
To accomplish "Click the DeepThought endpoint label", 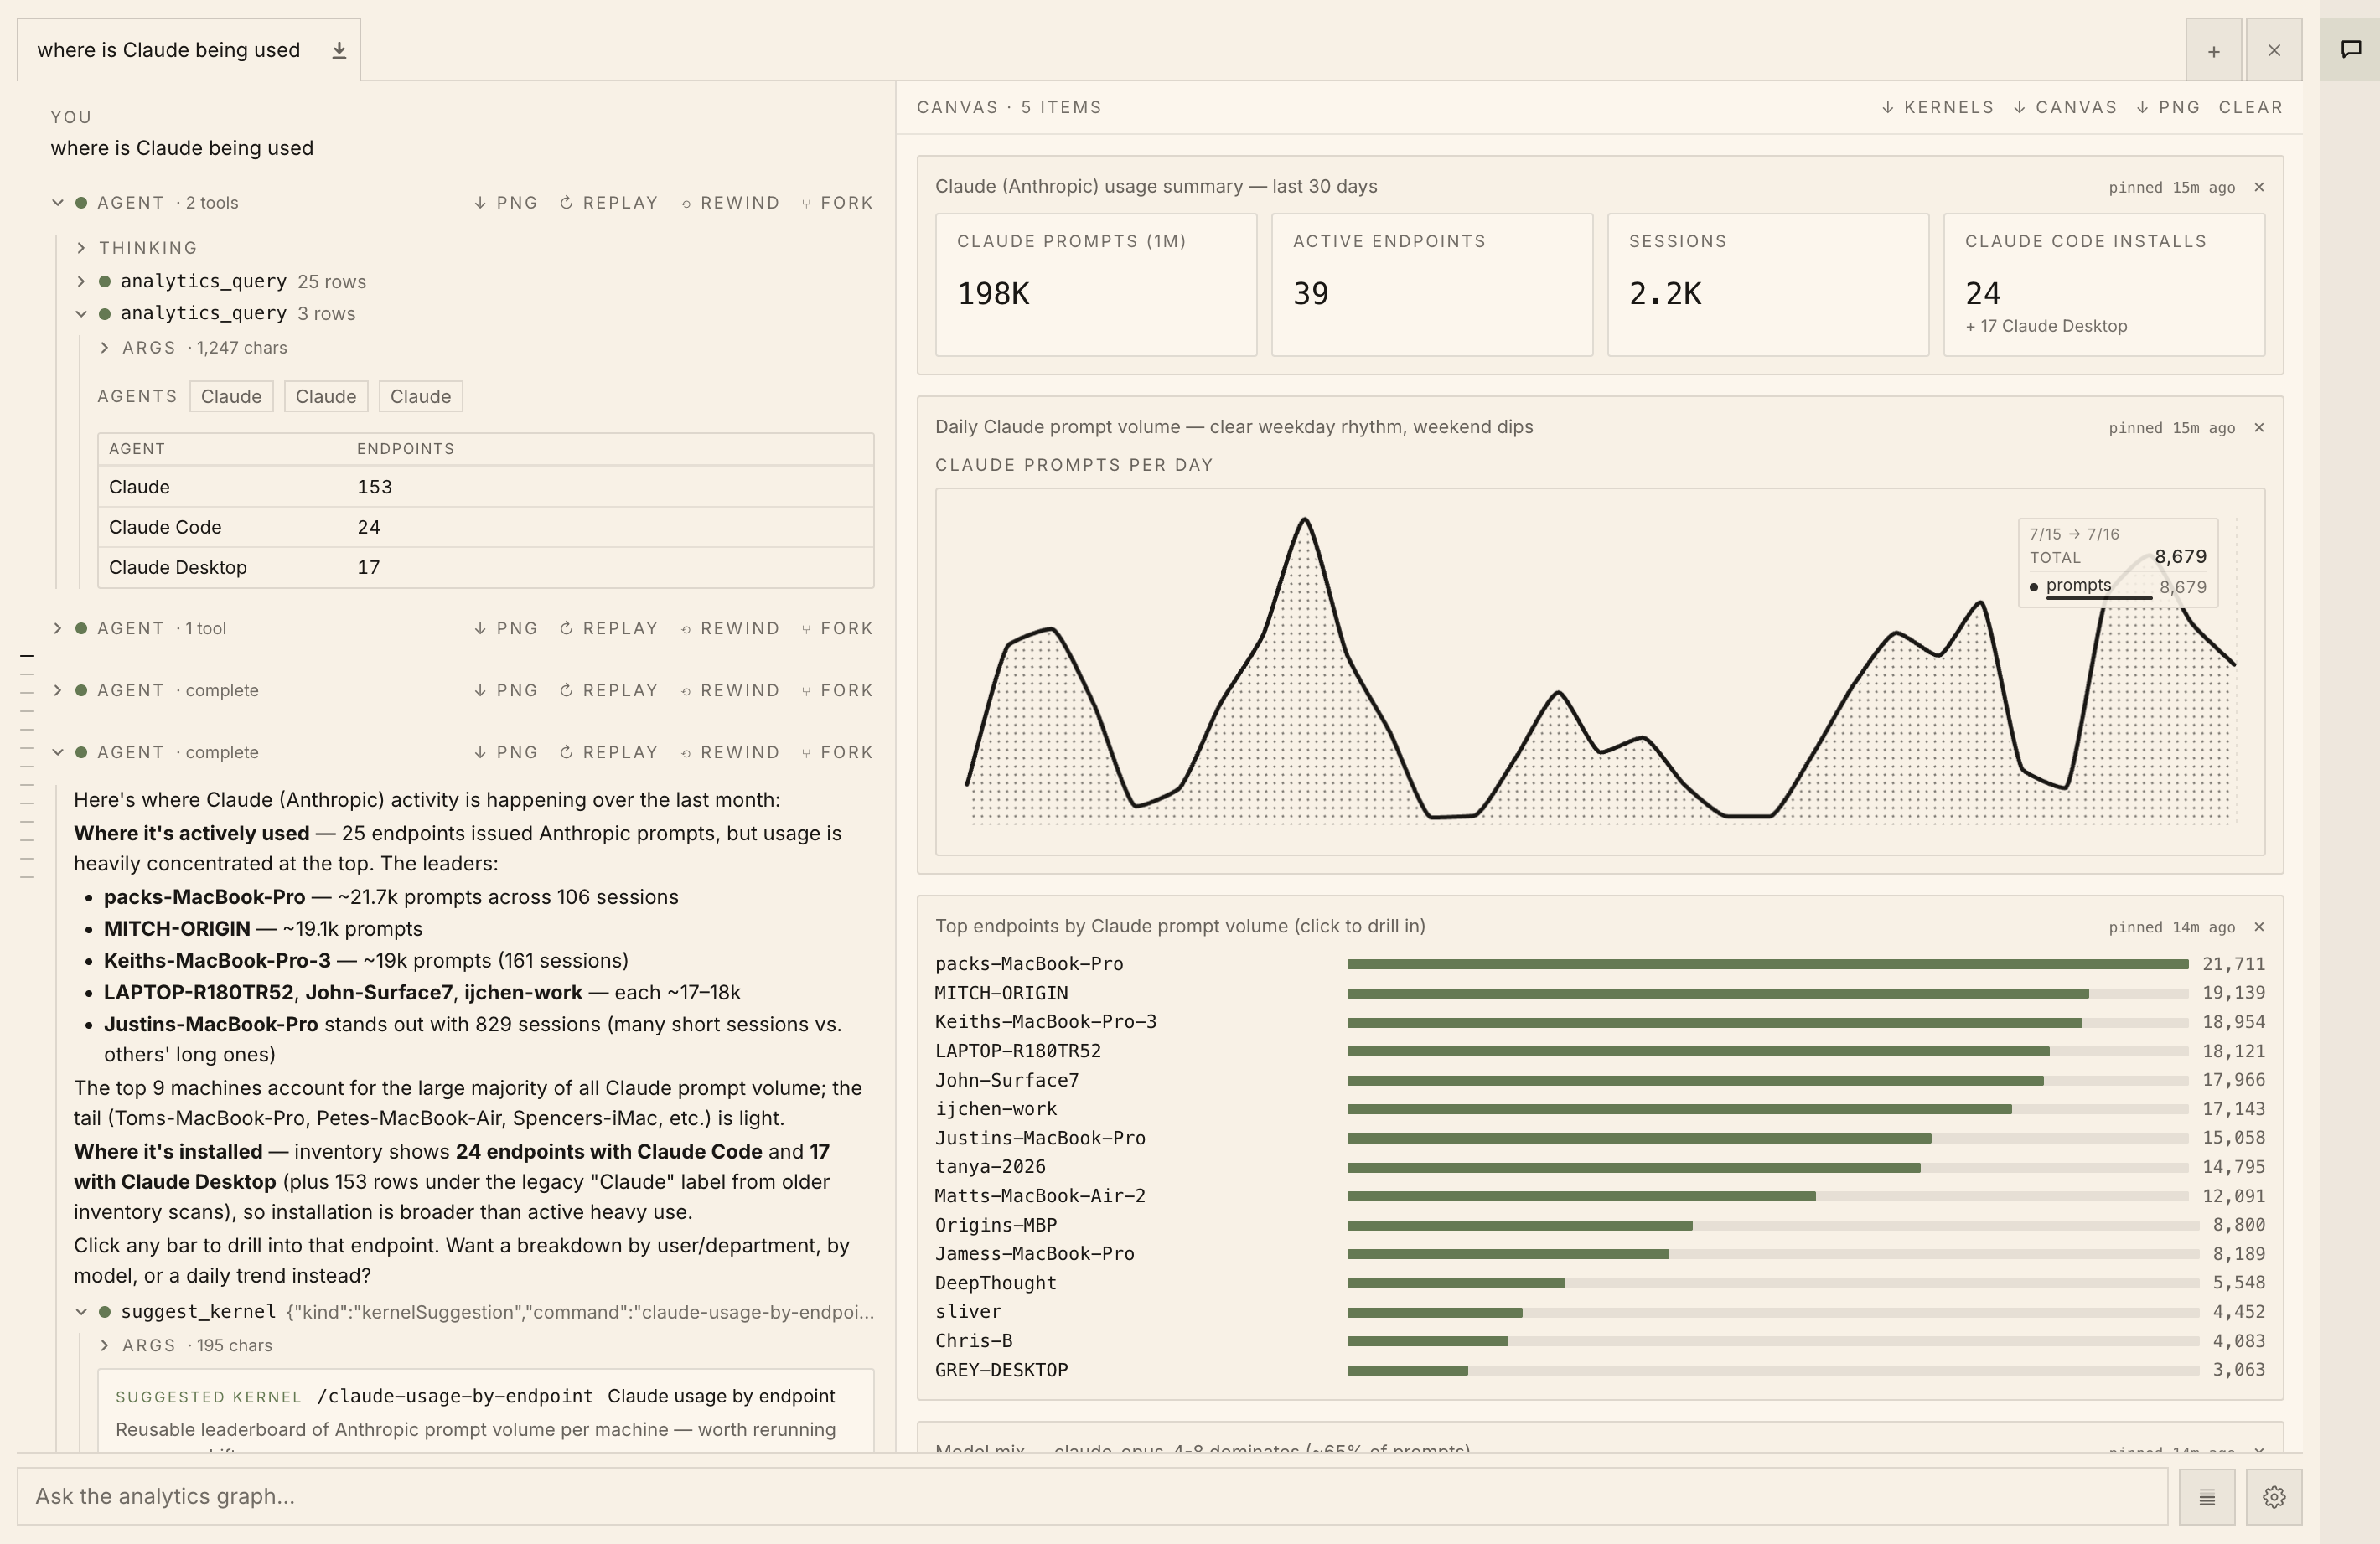I will 996,1283.
